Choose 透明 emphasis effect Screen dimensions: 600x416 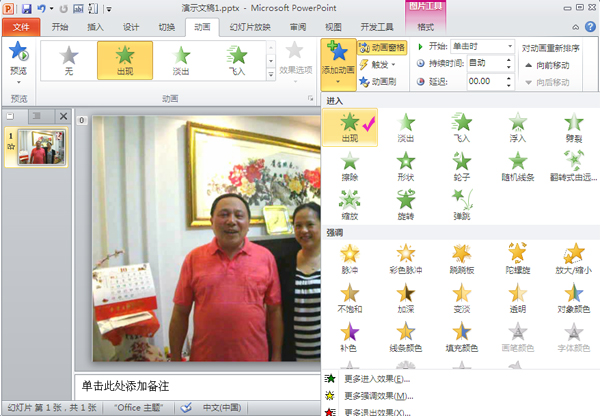point(518,298)
